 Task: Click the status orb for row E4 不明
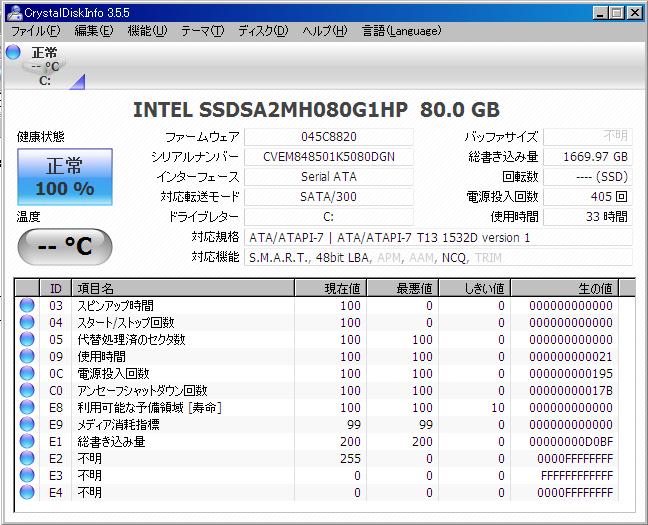(x=27, y=492)
